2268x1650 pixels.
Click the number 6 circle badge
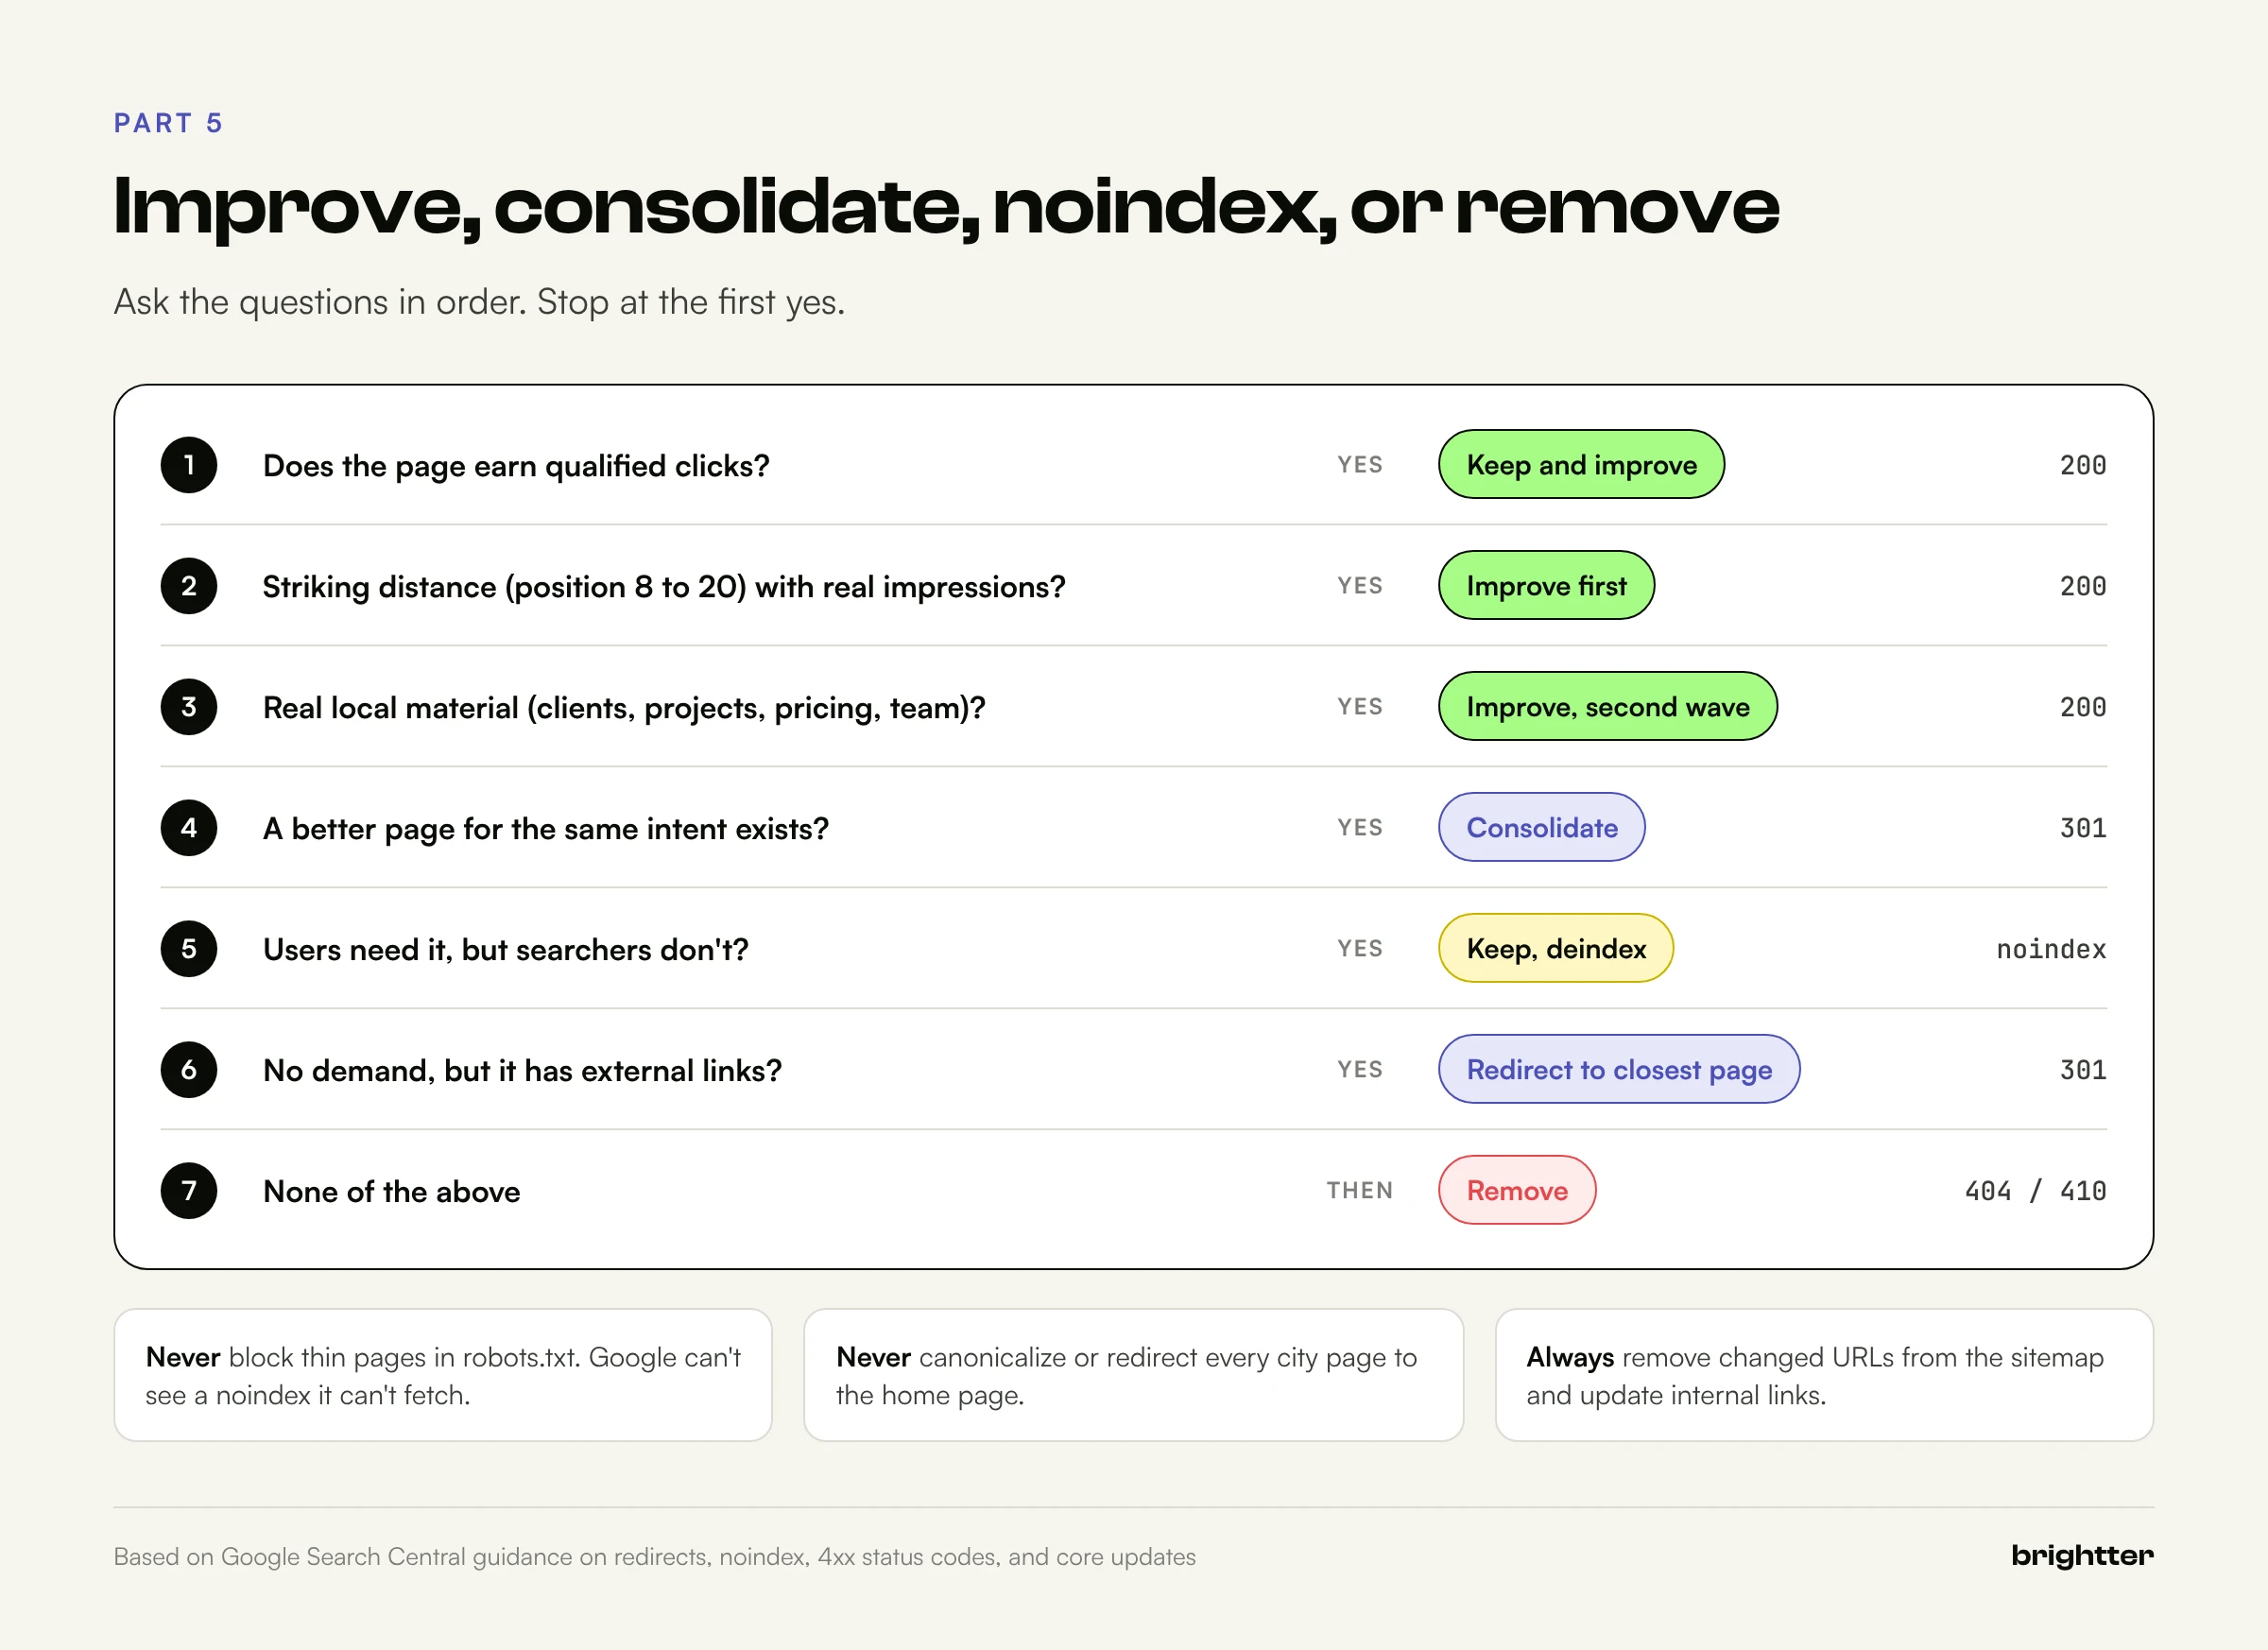[x=189, y=1070]
